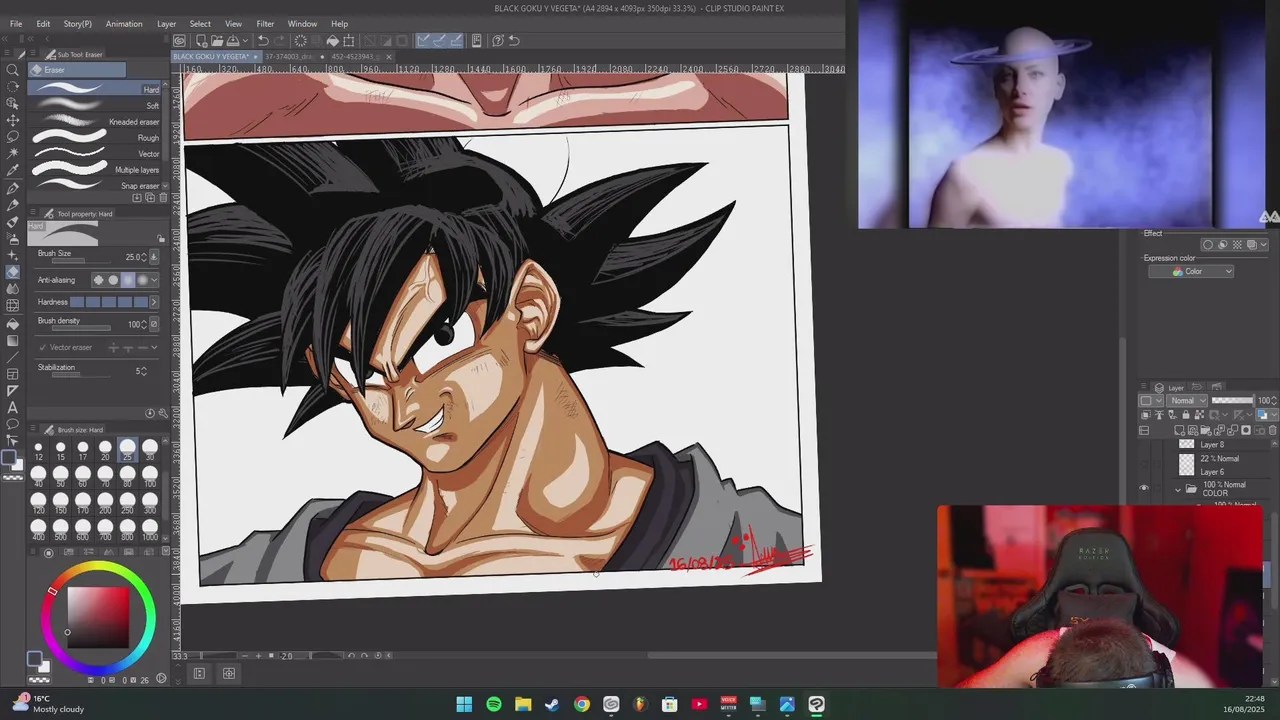Image resolution: width=1280 pixels, height=720 pixels.
Task: Toggle Clip to layer below icon
Action: click(1146, 415)
